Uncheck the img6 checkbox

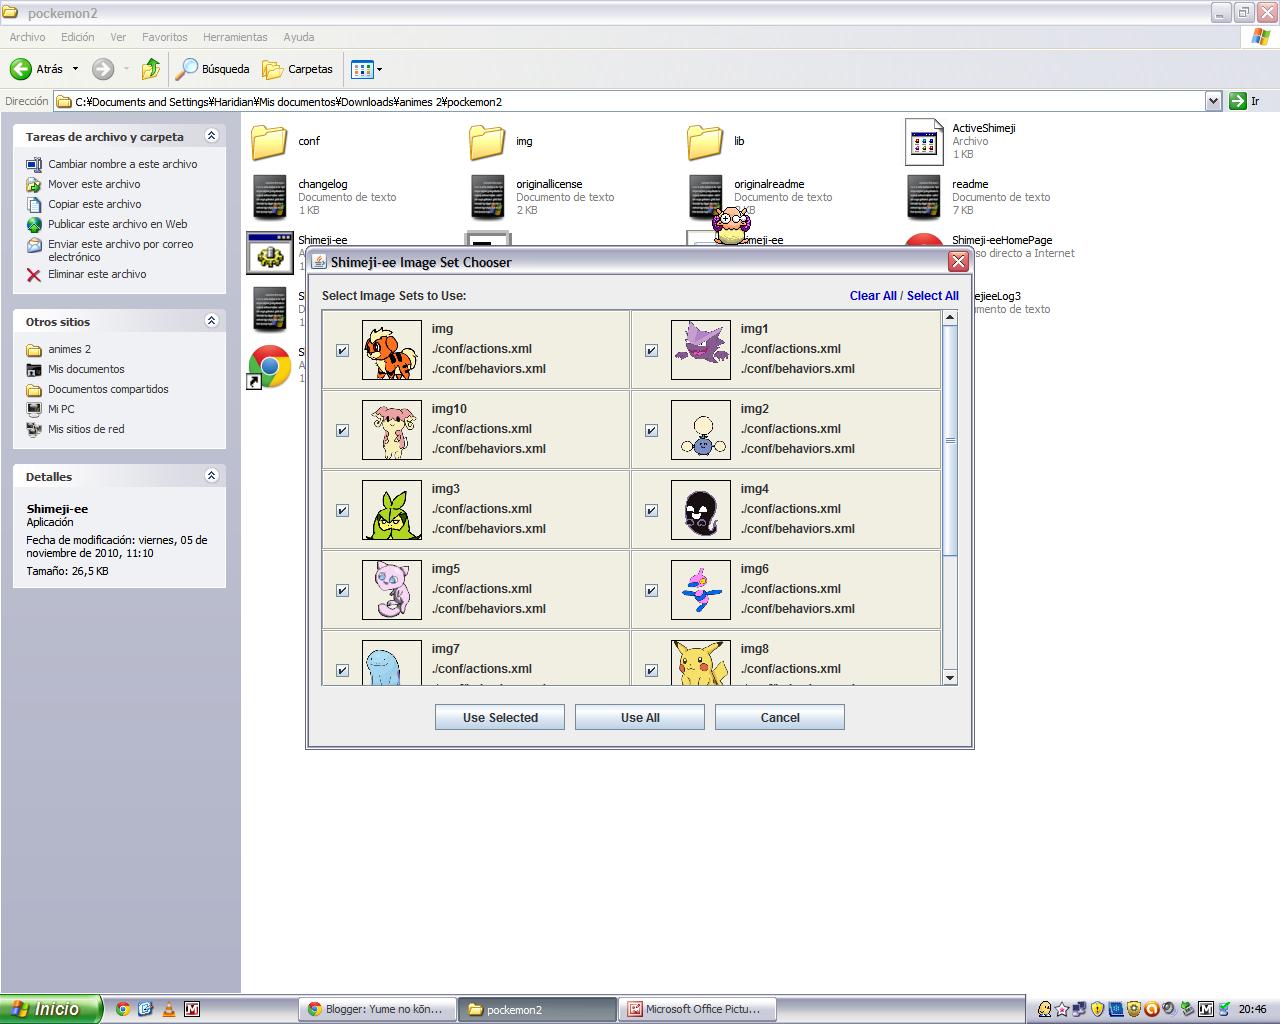(x=651, y=590)
